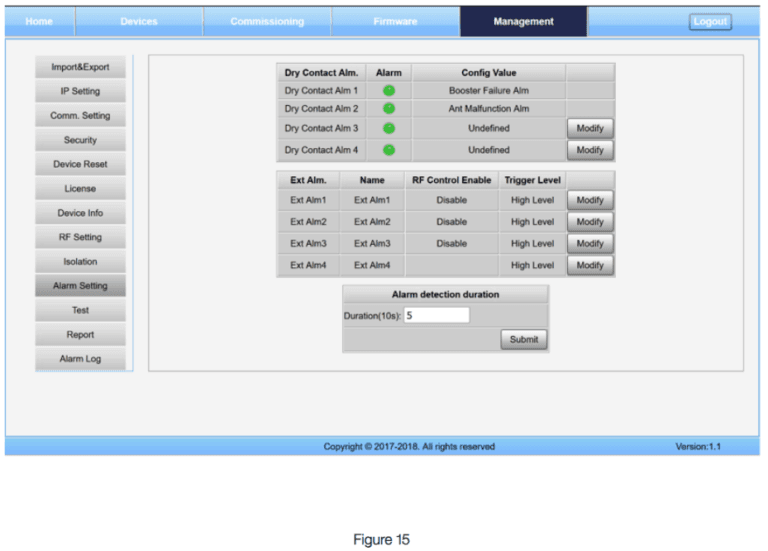This screenshot has height=551, width=768.
Task: Modify Dry Contact Alm 3 config
Action: coord(590,128)
